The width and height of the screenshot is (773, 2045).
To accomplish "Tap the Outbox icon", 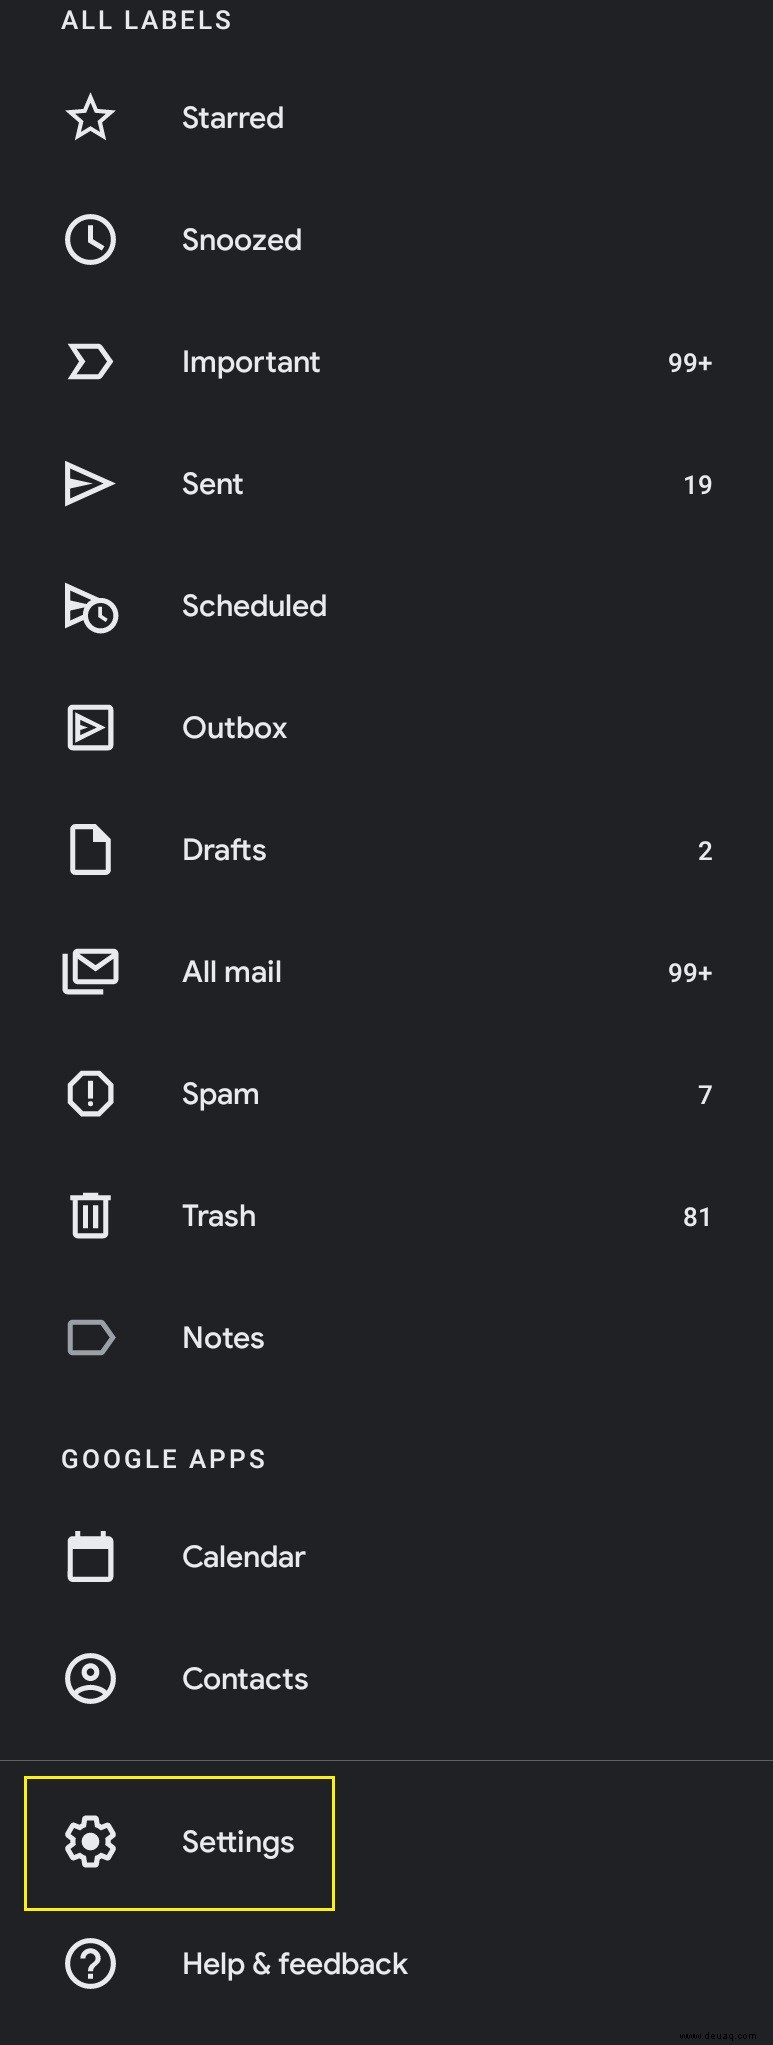I will click(90, 728).
